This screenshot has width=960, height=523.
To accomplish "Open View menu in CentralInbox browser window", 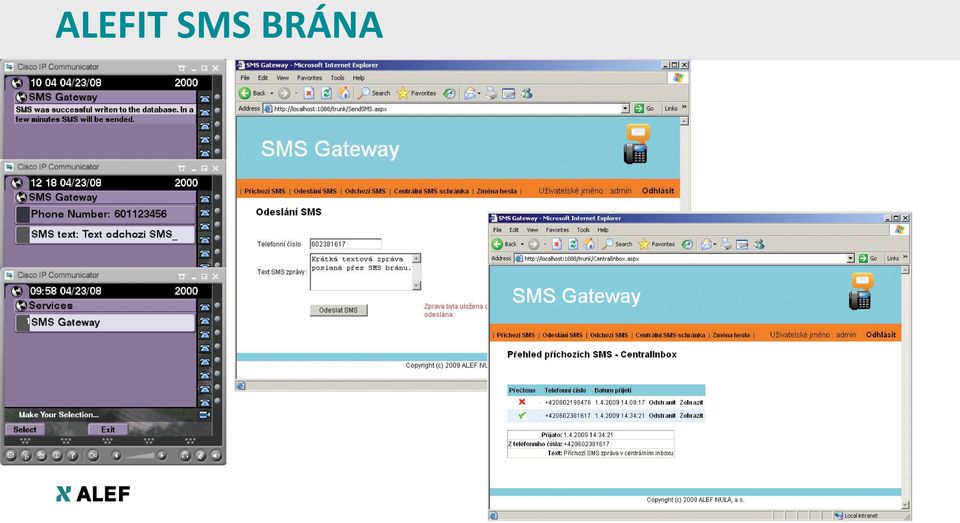I will 533,230.
